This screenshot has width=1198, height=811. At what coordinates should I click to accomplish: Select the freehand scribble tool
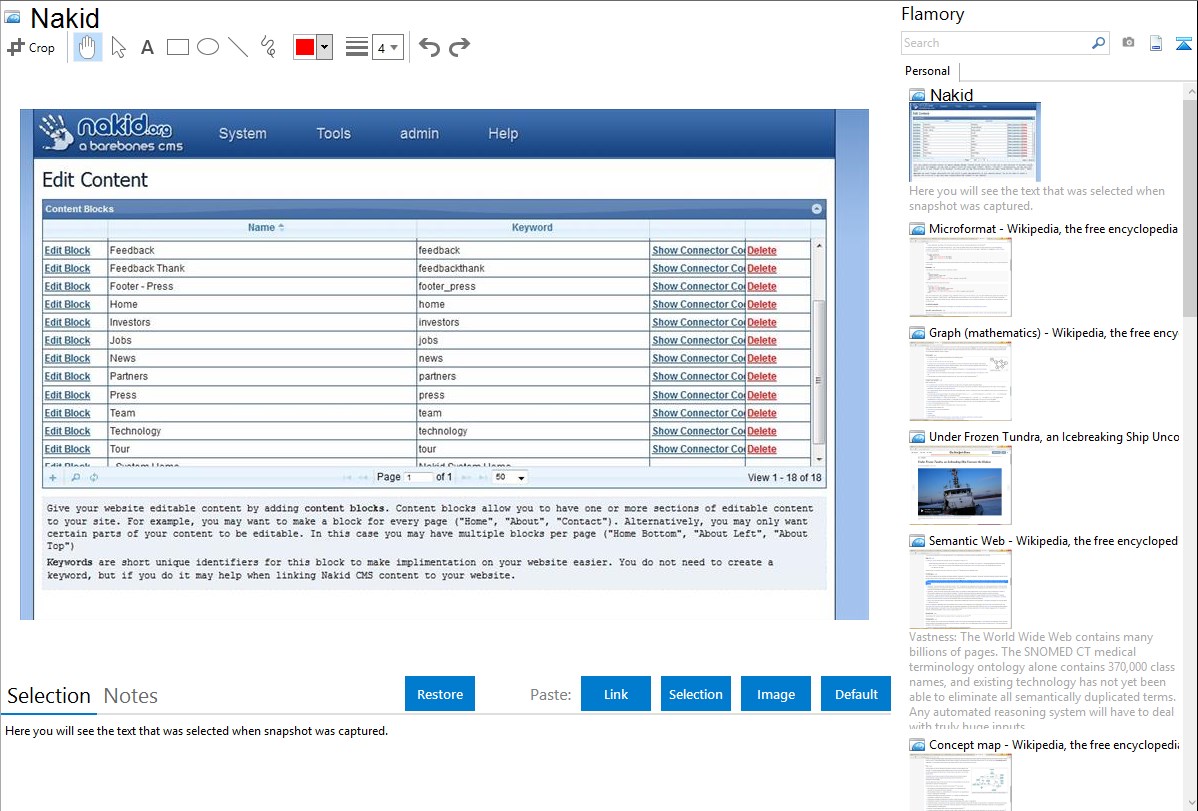(267, 47)
